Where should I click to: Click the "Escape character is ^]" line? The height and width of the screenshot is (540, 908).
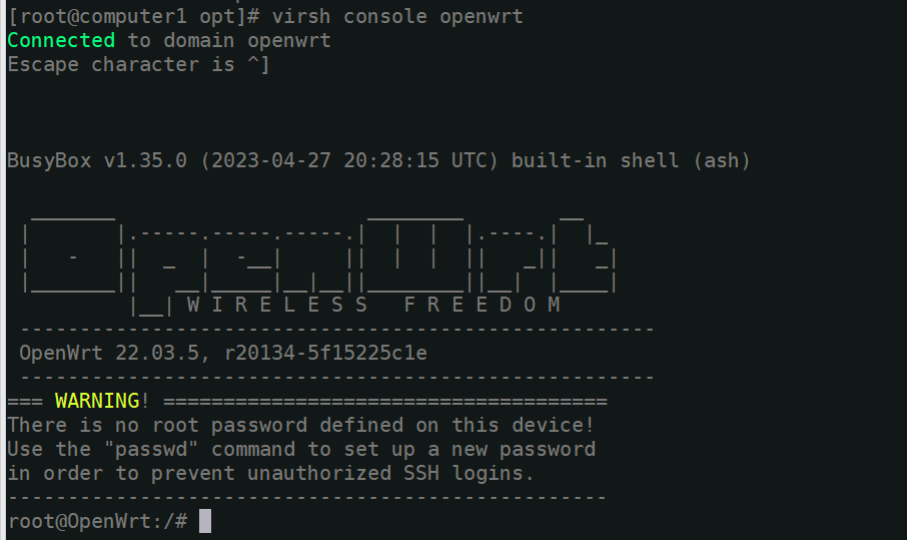(x=139, y=64)
